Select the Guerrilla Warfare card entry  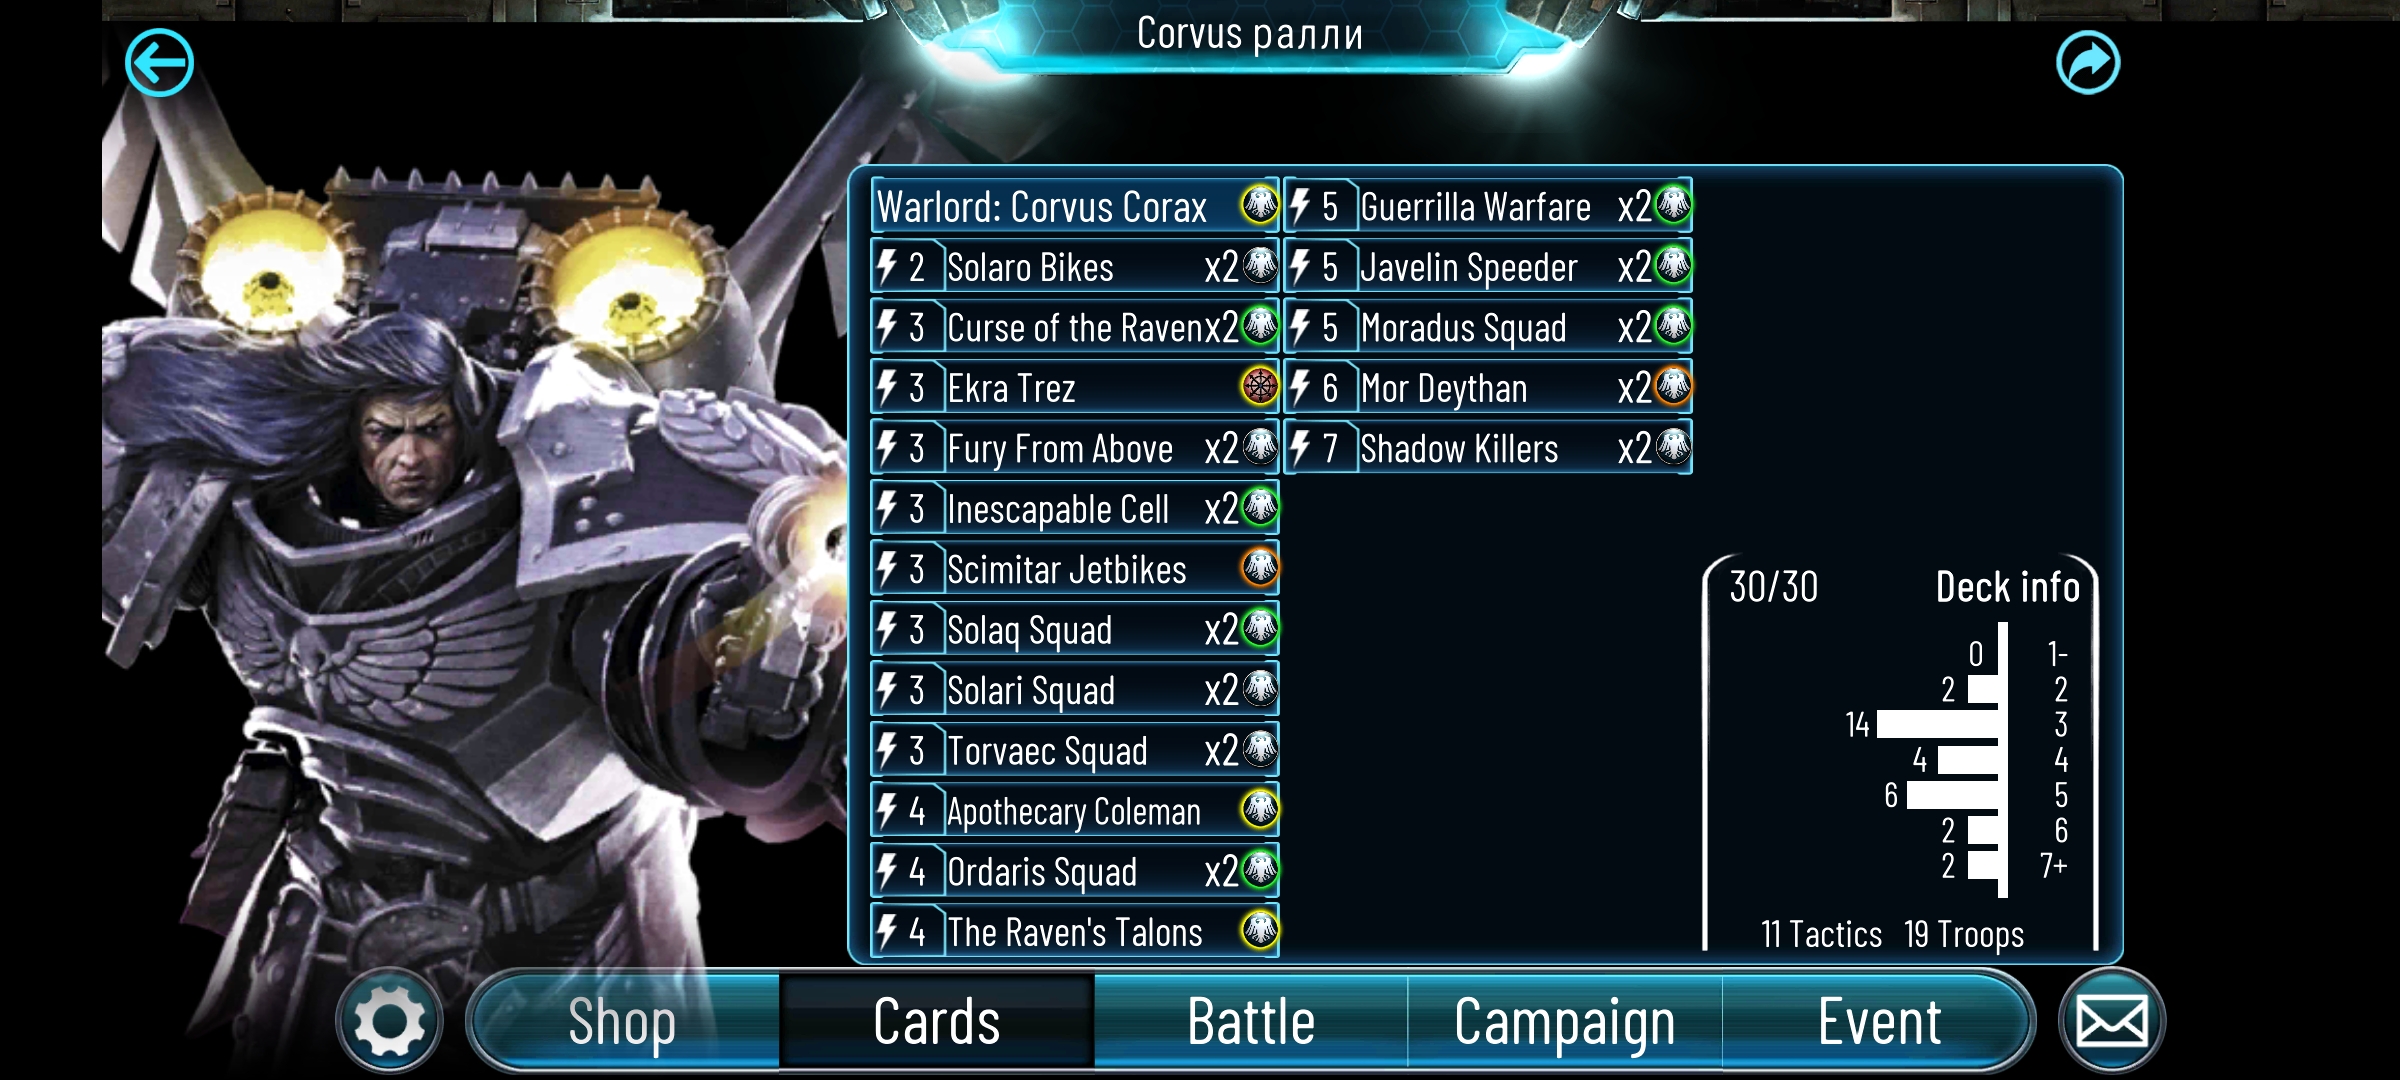pyautogui.click(x=1488, y=206)
